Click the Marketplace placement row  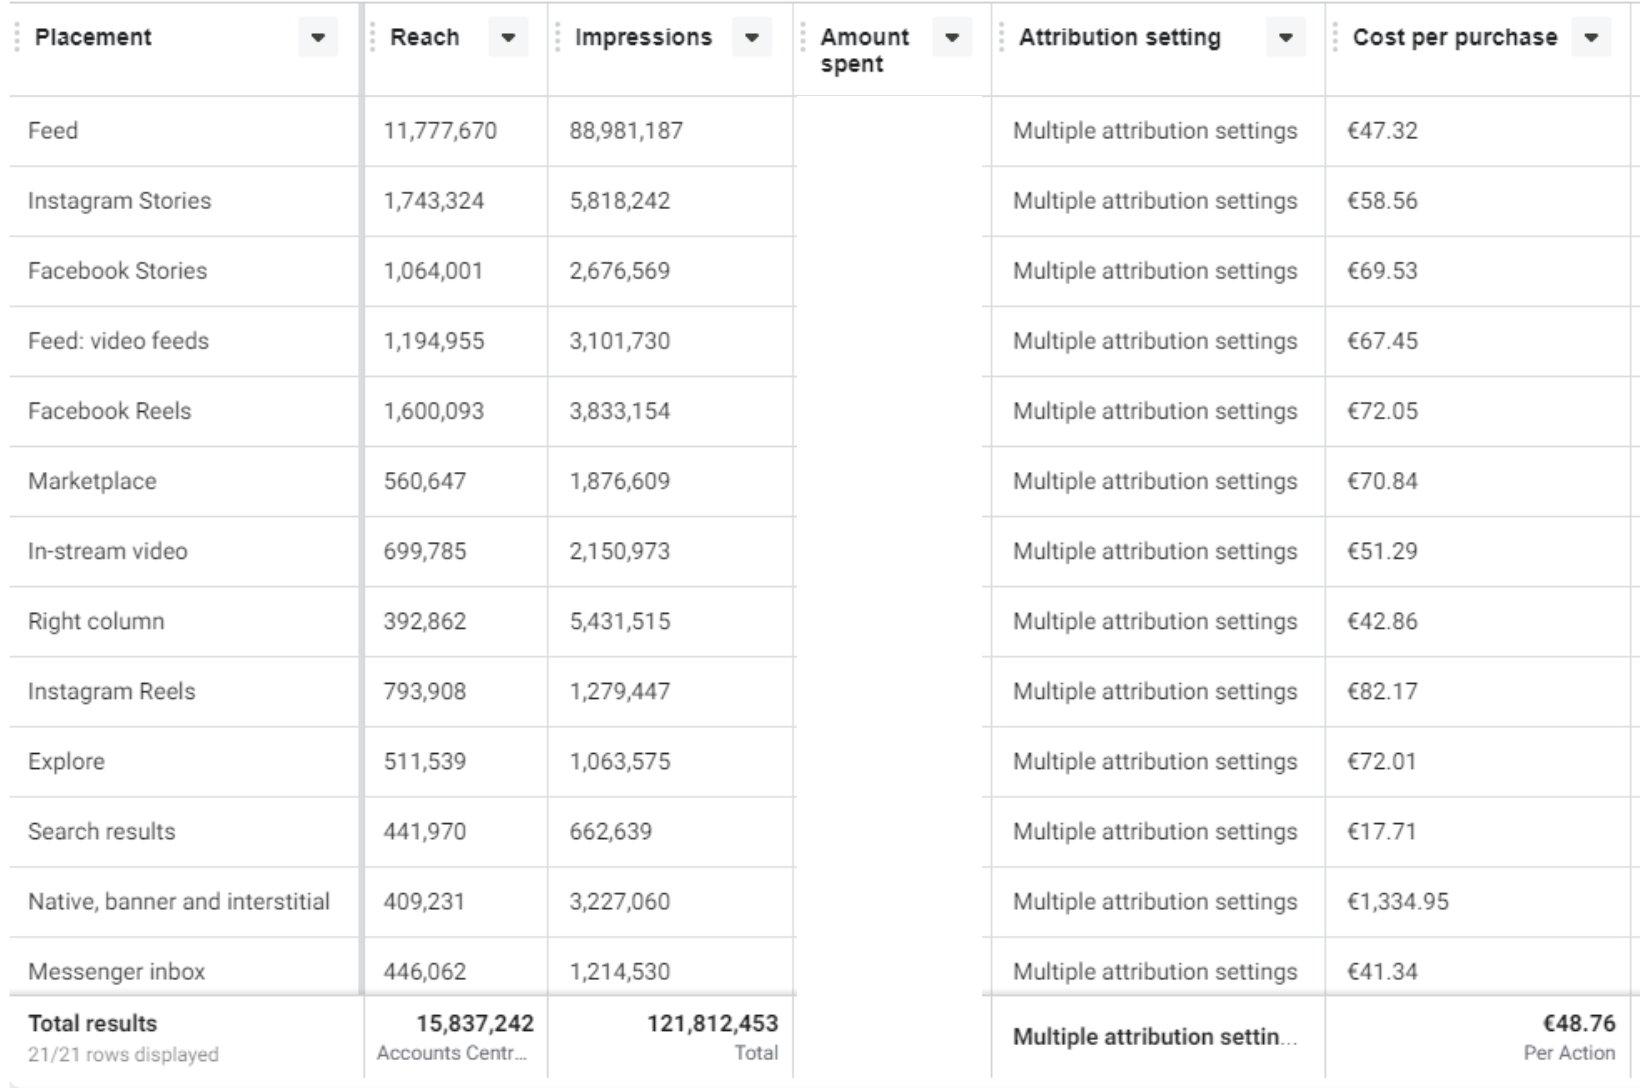coord(92,481)
